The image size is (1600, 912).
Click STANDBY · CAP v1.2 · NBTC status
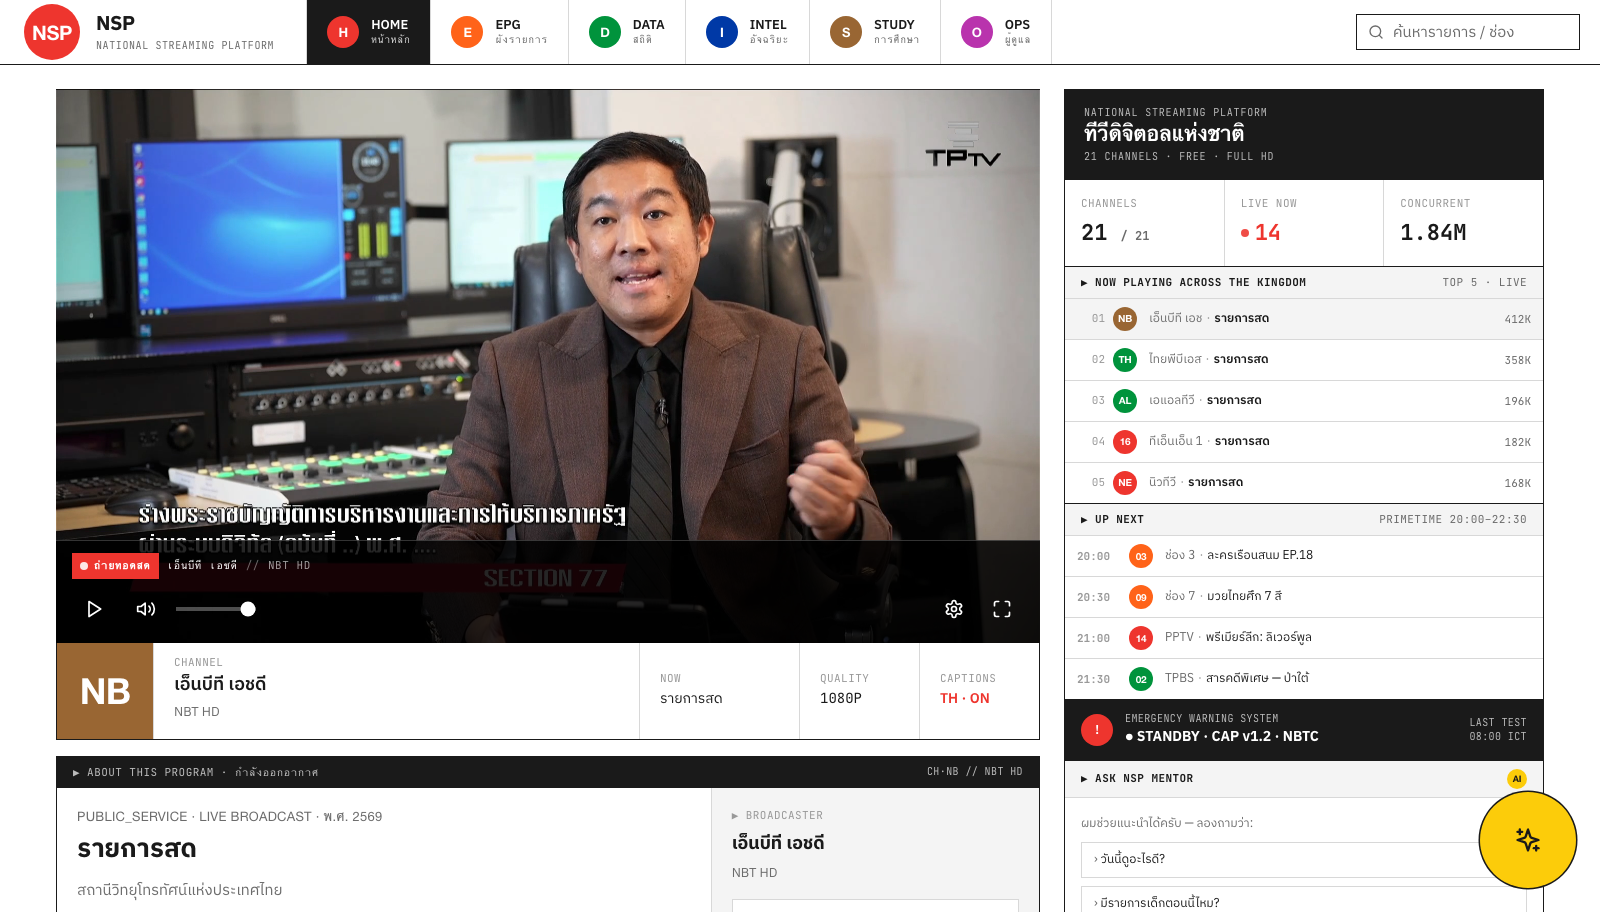(1222, 737)
